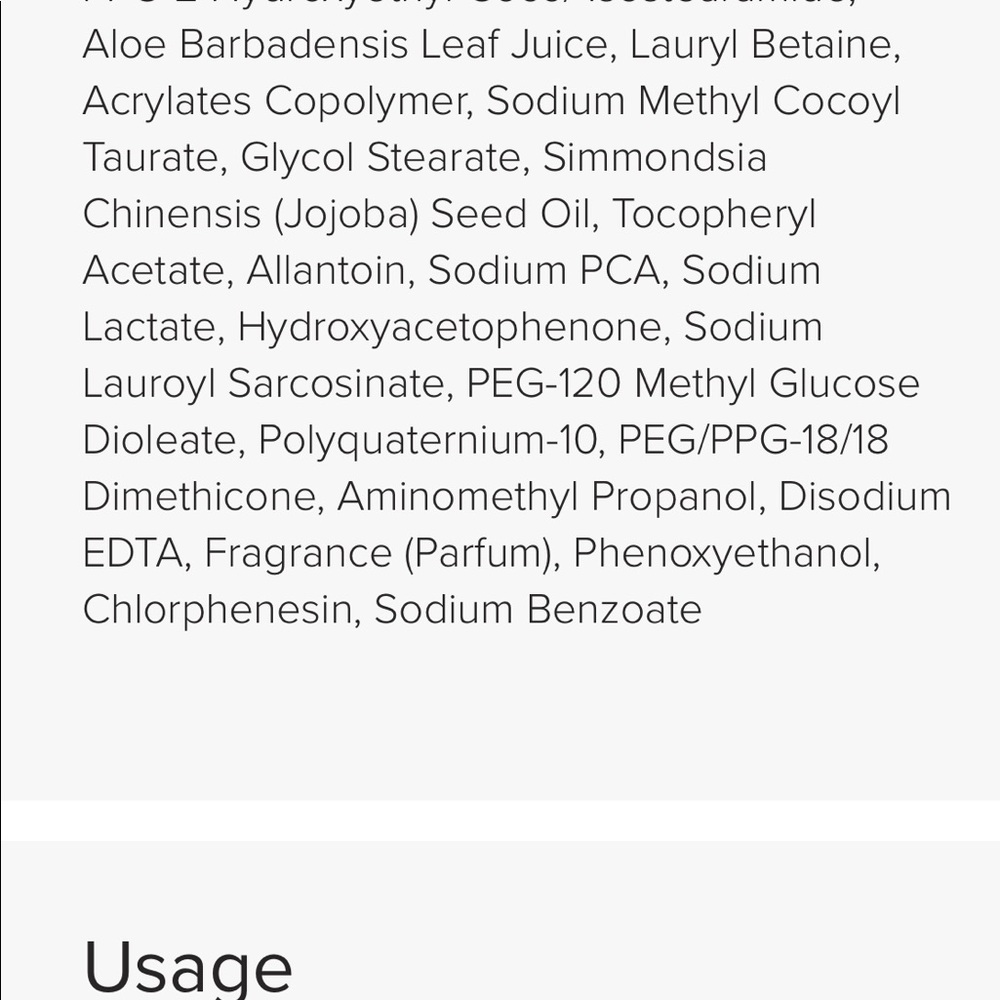Click the Allantoin ingredient
The height and width of the screenshot is (1000, 1000).
click(325, 270)
